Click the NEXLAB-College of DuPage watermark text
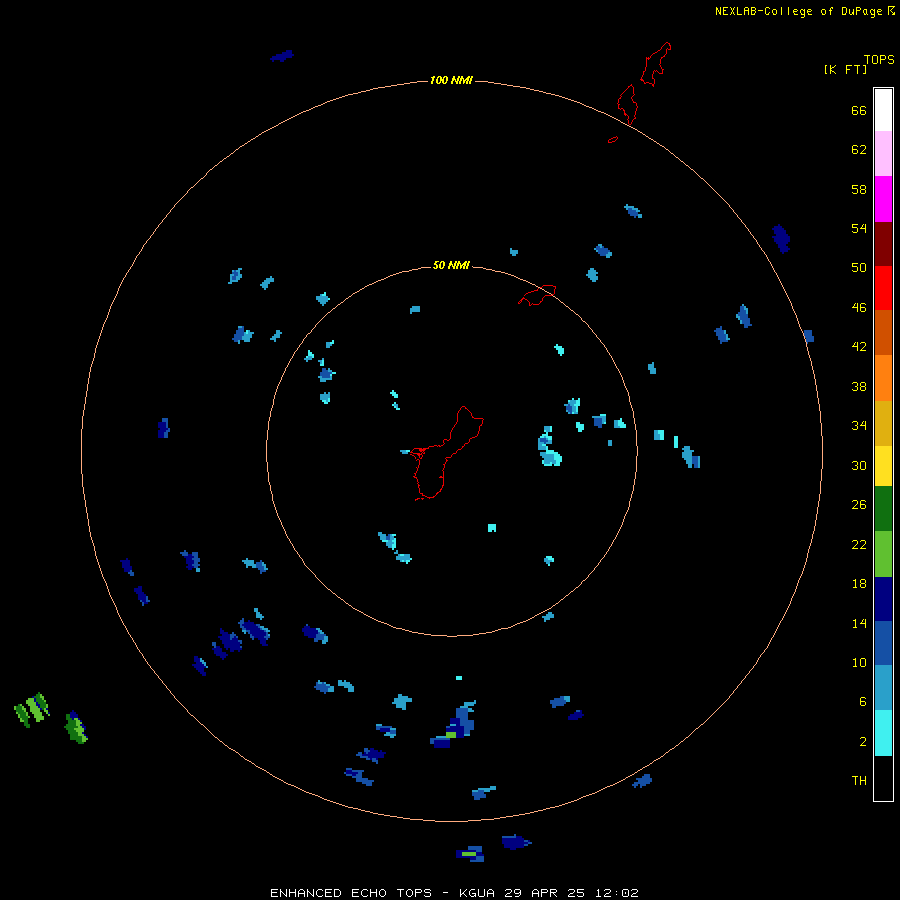Image resolution: width=900 pixels, height=900 pixels. [799, 11]
